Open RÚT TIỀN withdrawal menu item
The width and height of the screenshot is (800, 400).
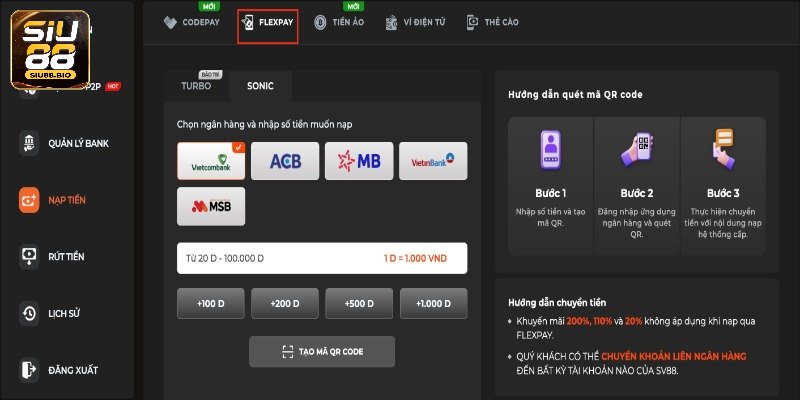tap(52, 257)
